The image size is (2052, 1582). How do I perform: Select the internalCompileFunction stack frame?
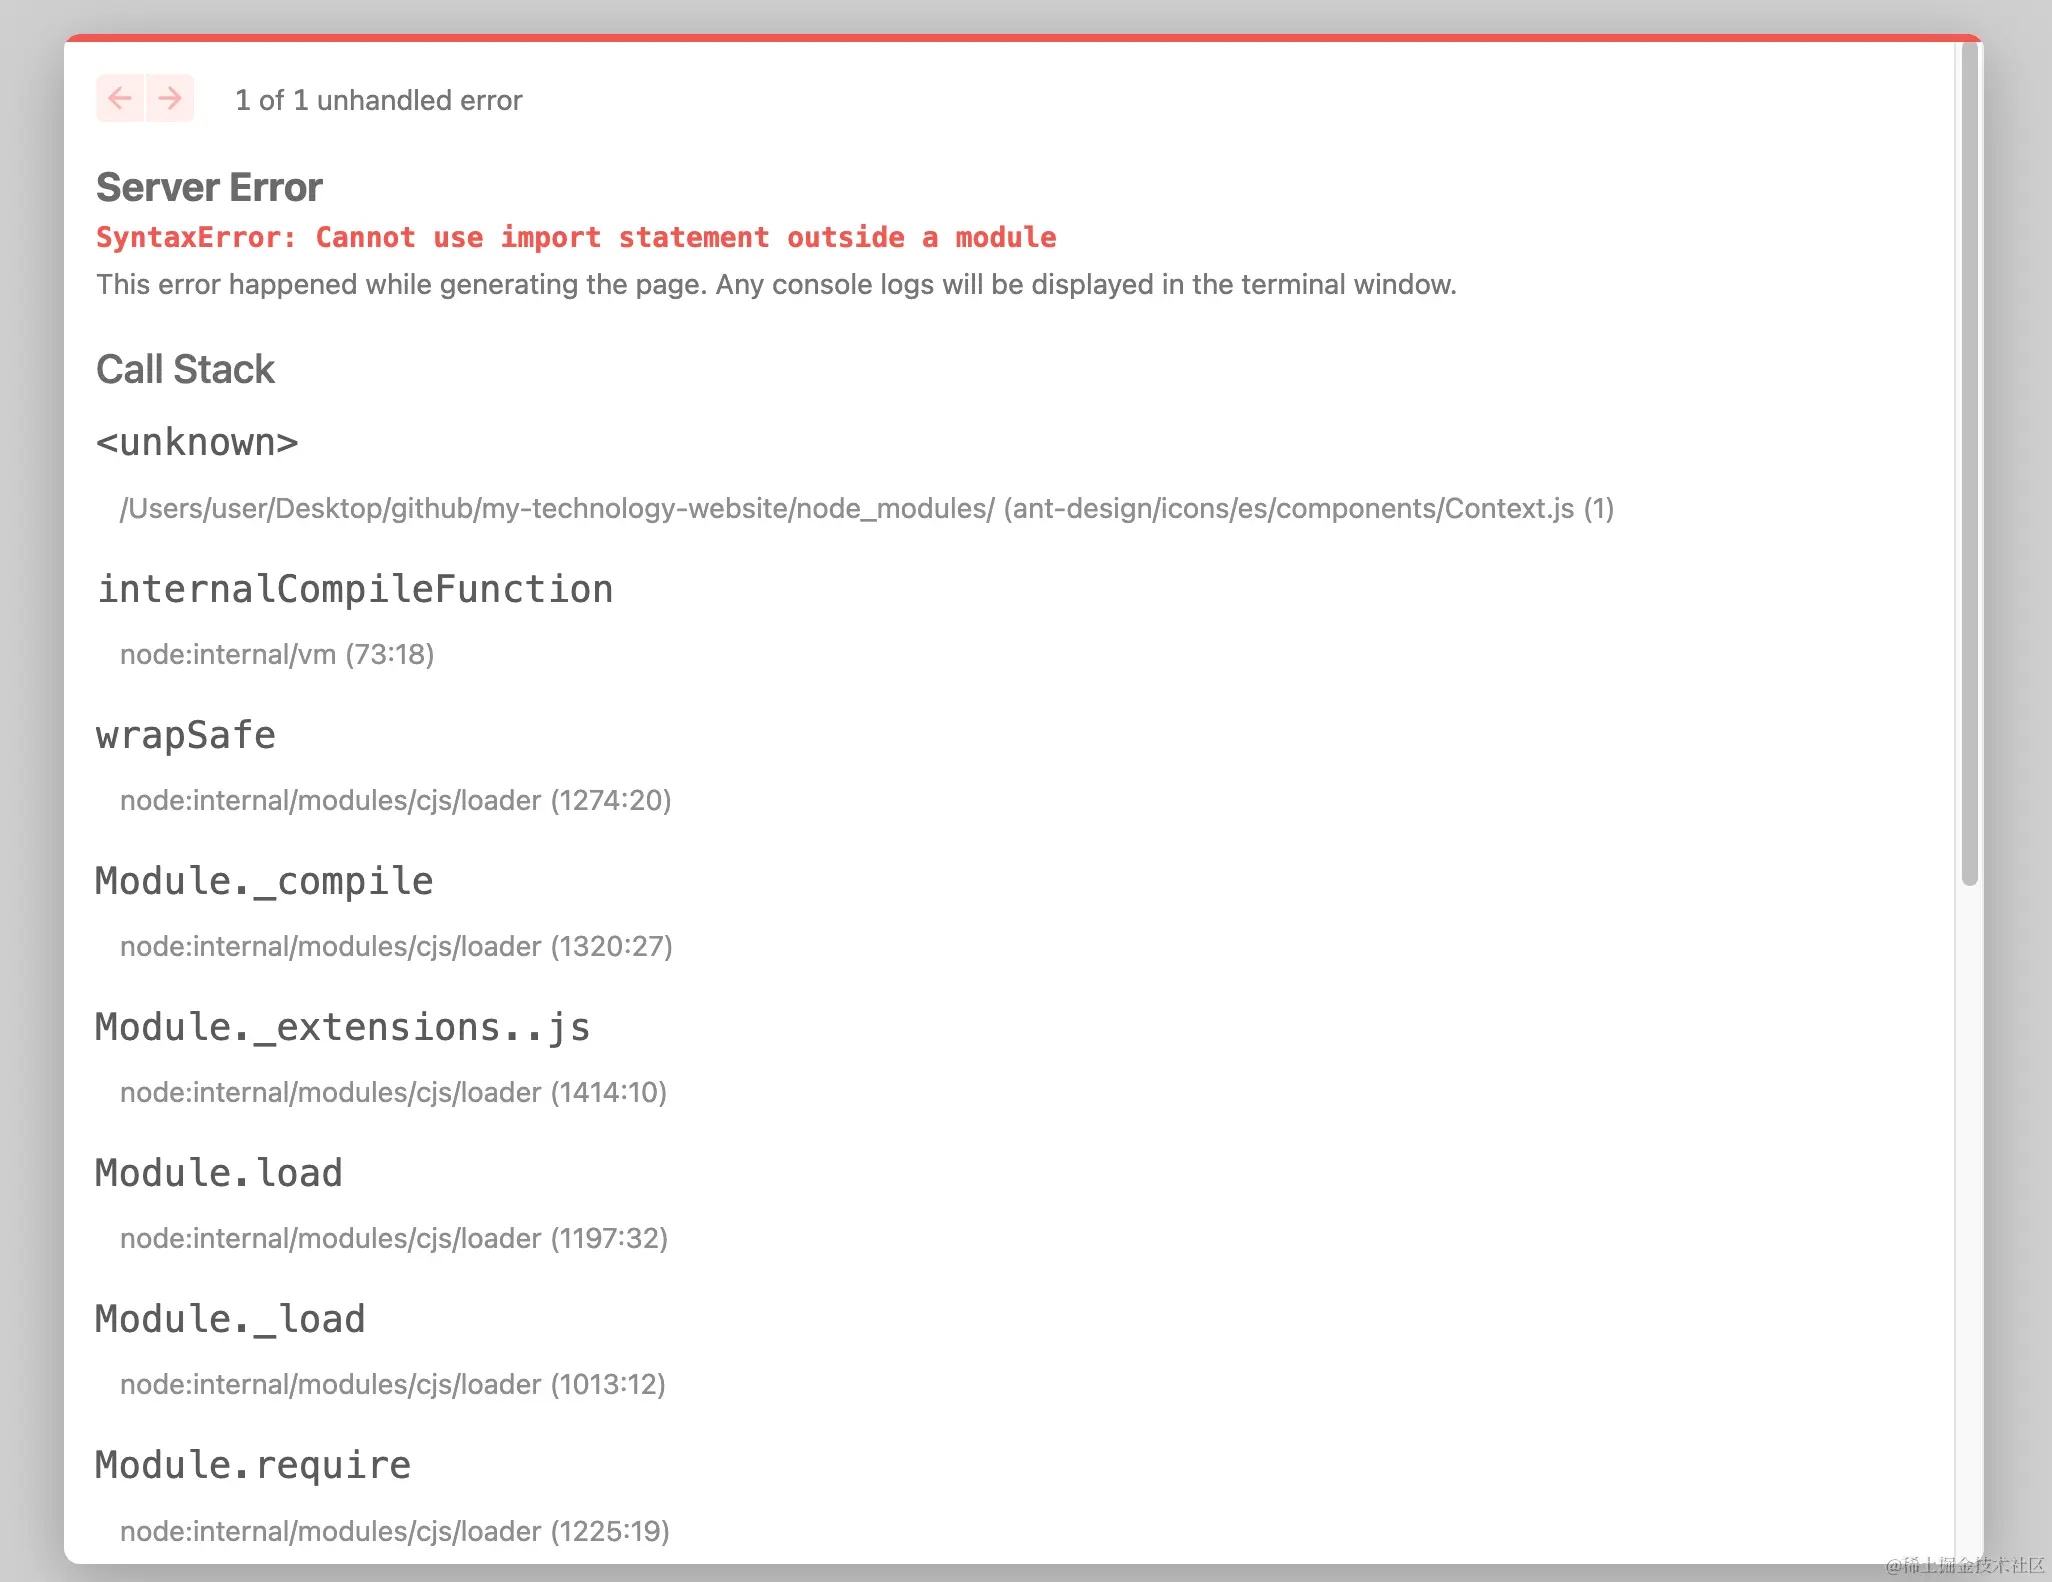tap(354, 589)
